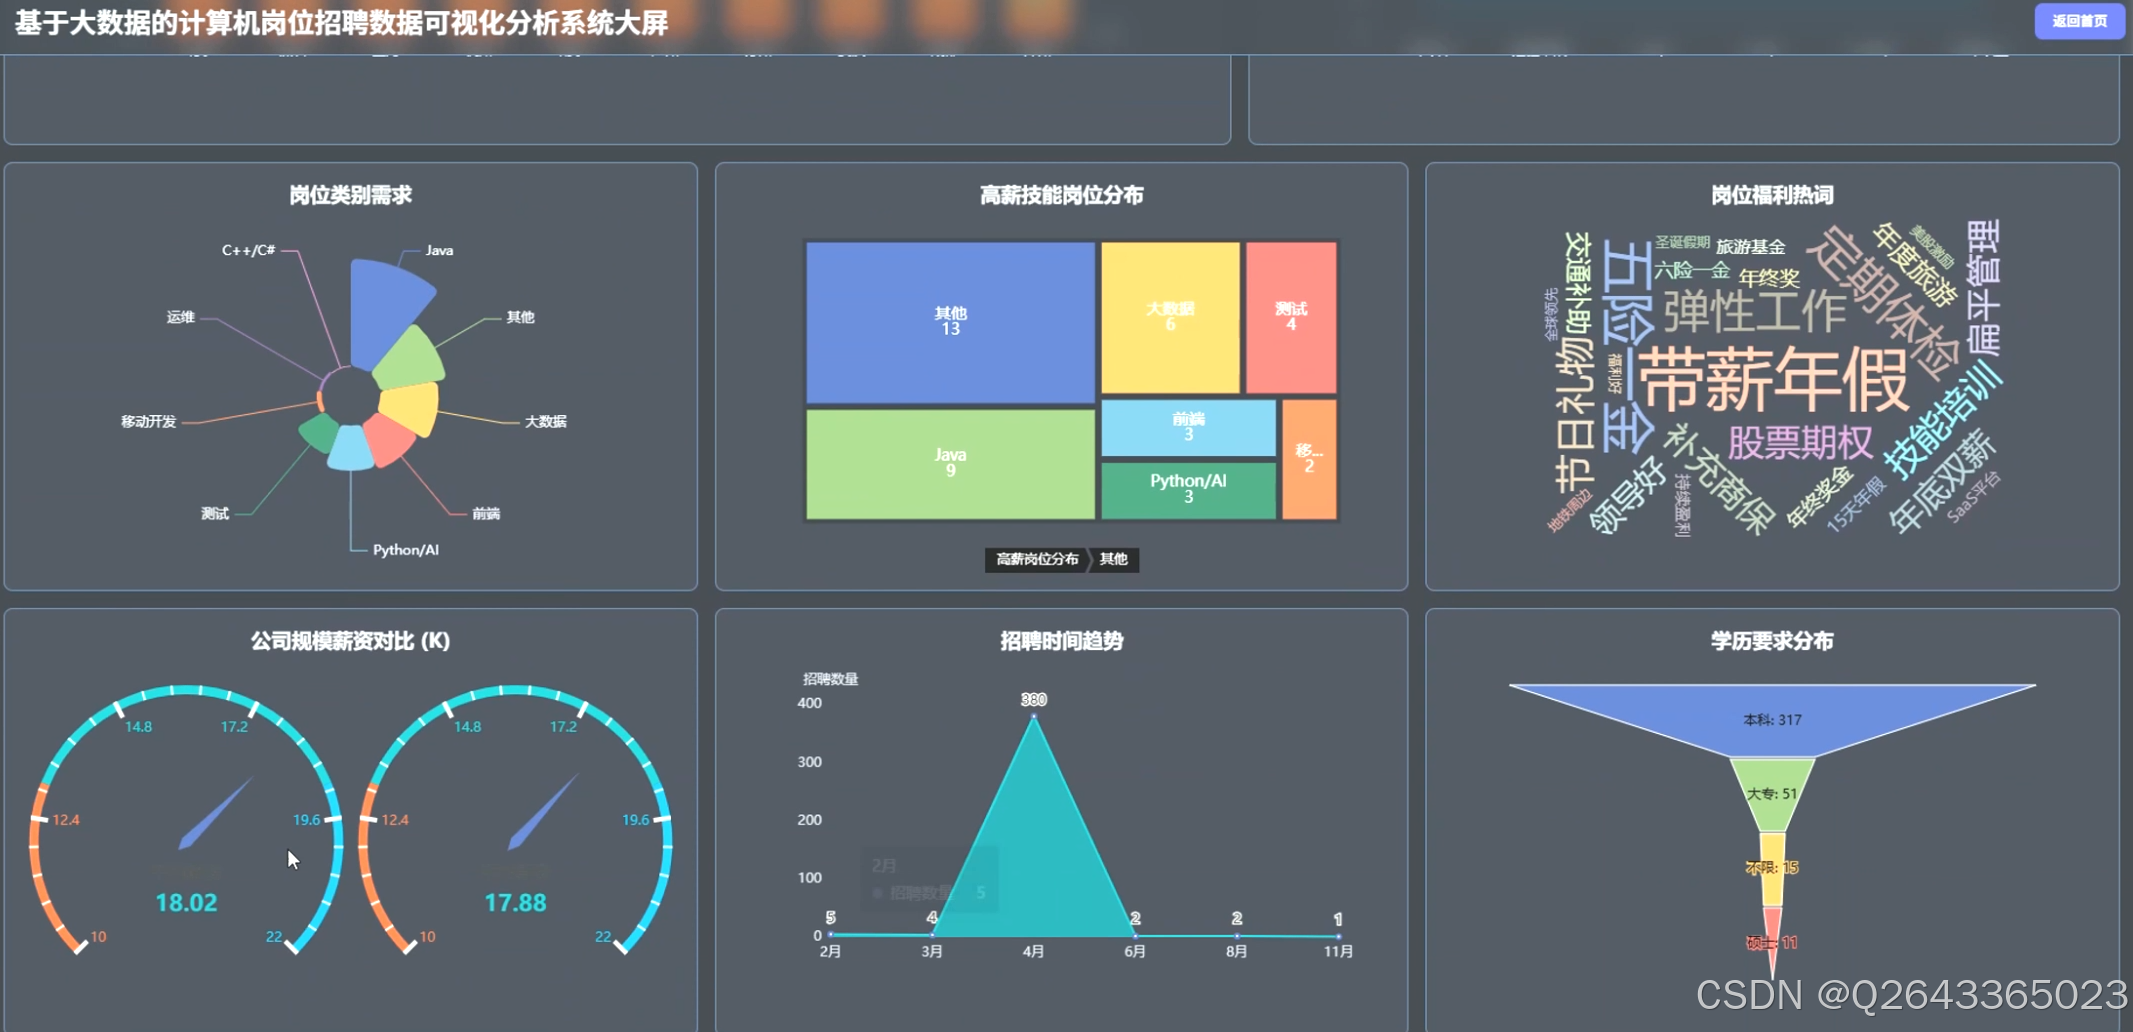Click the light blue 前端 treemap block
Viewport: 2133px width, 1032px height.
[x=1188, y=427]
